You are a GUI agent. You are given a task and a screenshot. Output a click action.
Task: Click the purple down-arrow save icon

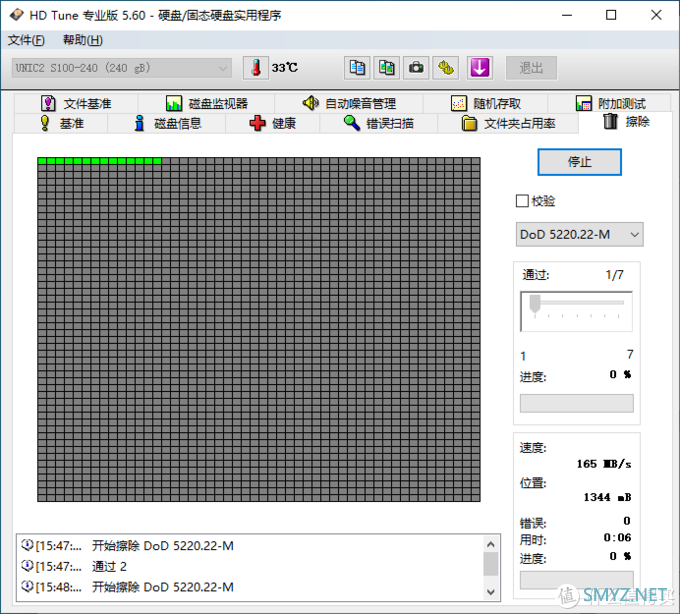[480, 68]
